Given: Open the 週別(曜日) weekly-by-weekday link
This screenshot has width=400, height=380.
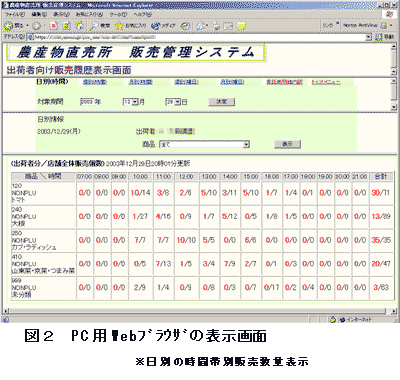Looking at the screenshot, I should click(x=186, y=82).
